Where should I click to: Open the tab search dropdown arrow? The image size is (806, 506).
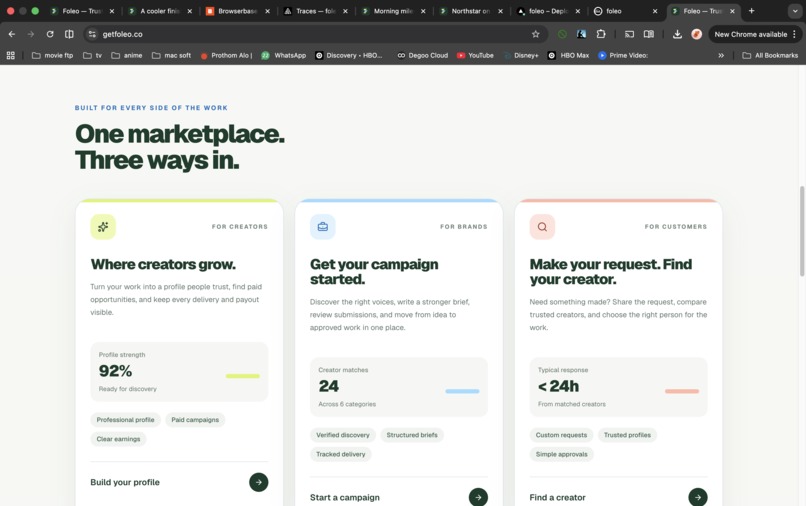tap(795, 11)
